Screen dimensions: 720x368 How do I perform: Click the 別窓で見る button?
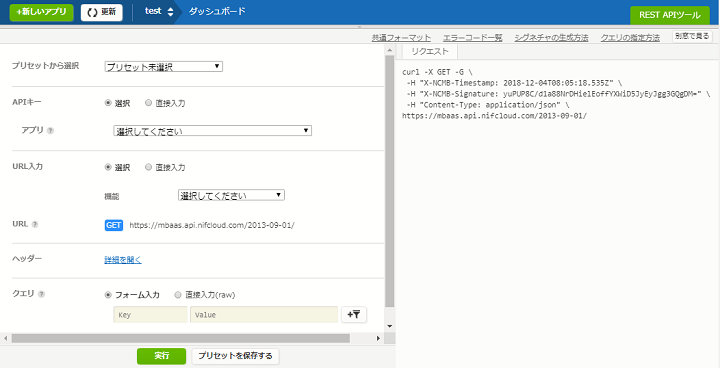click(692, 36)
